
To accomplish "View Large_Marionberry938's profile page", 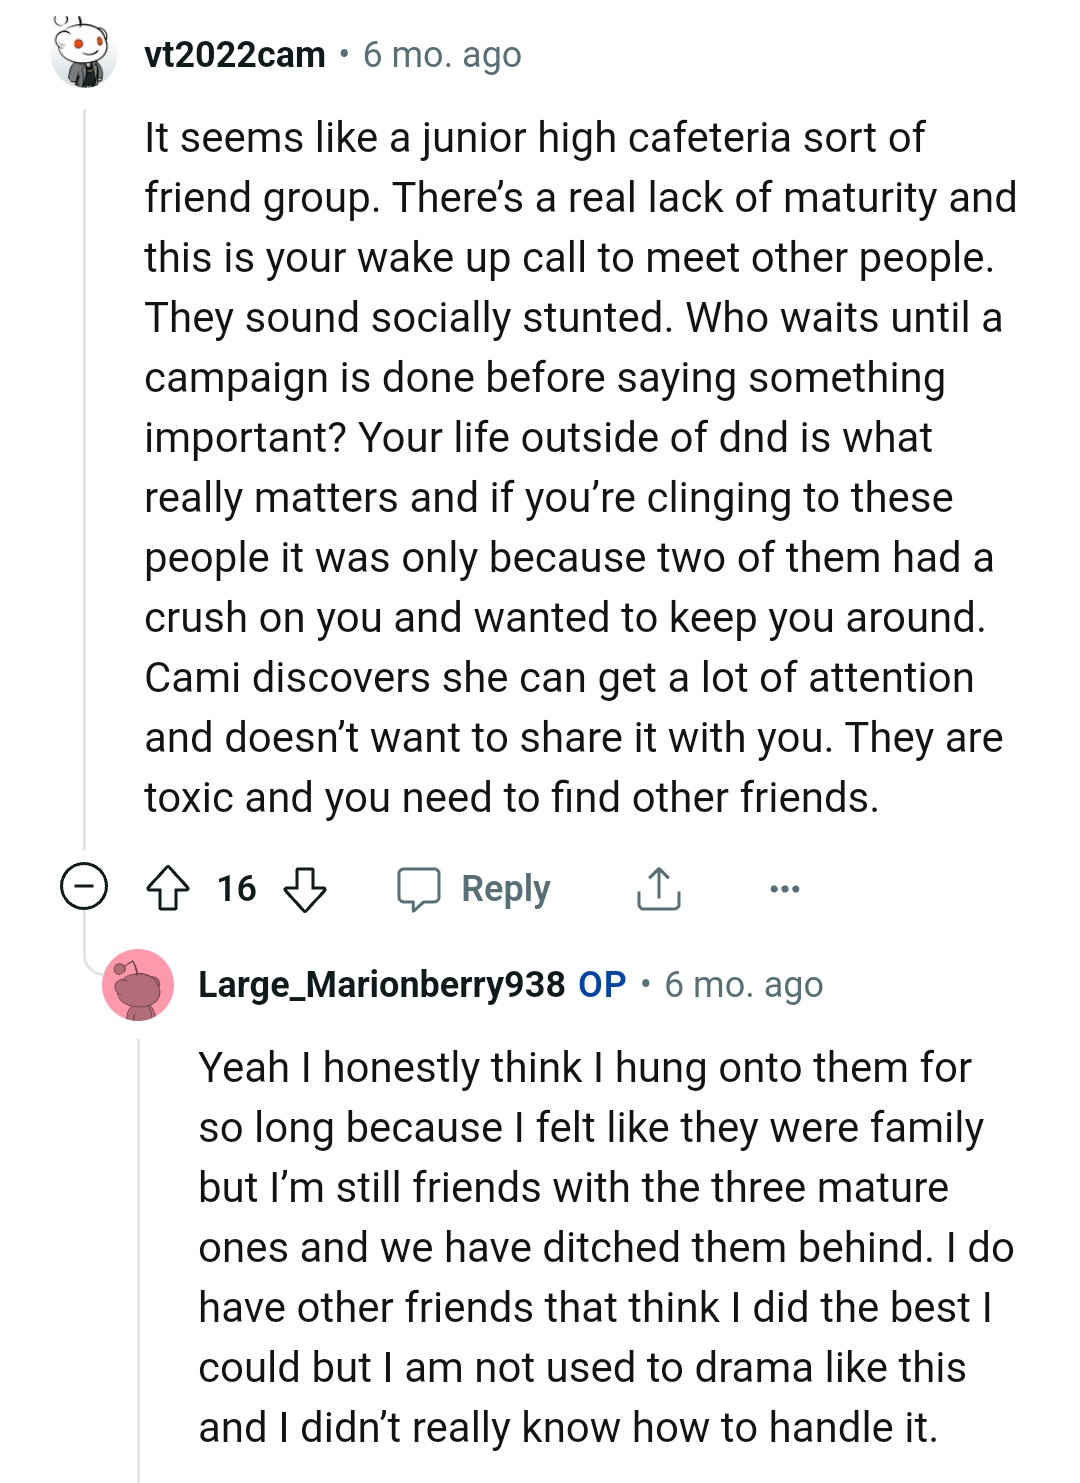I will point(383,984).
